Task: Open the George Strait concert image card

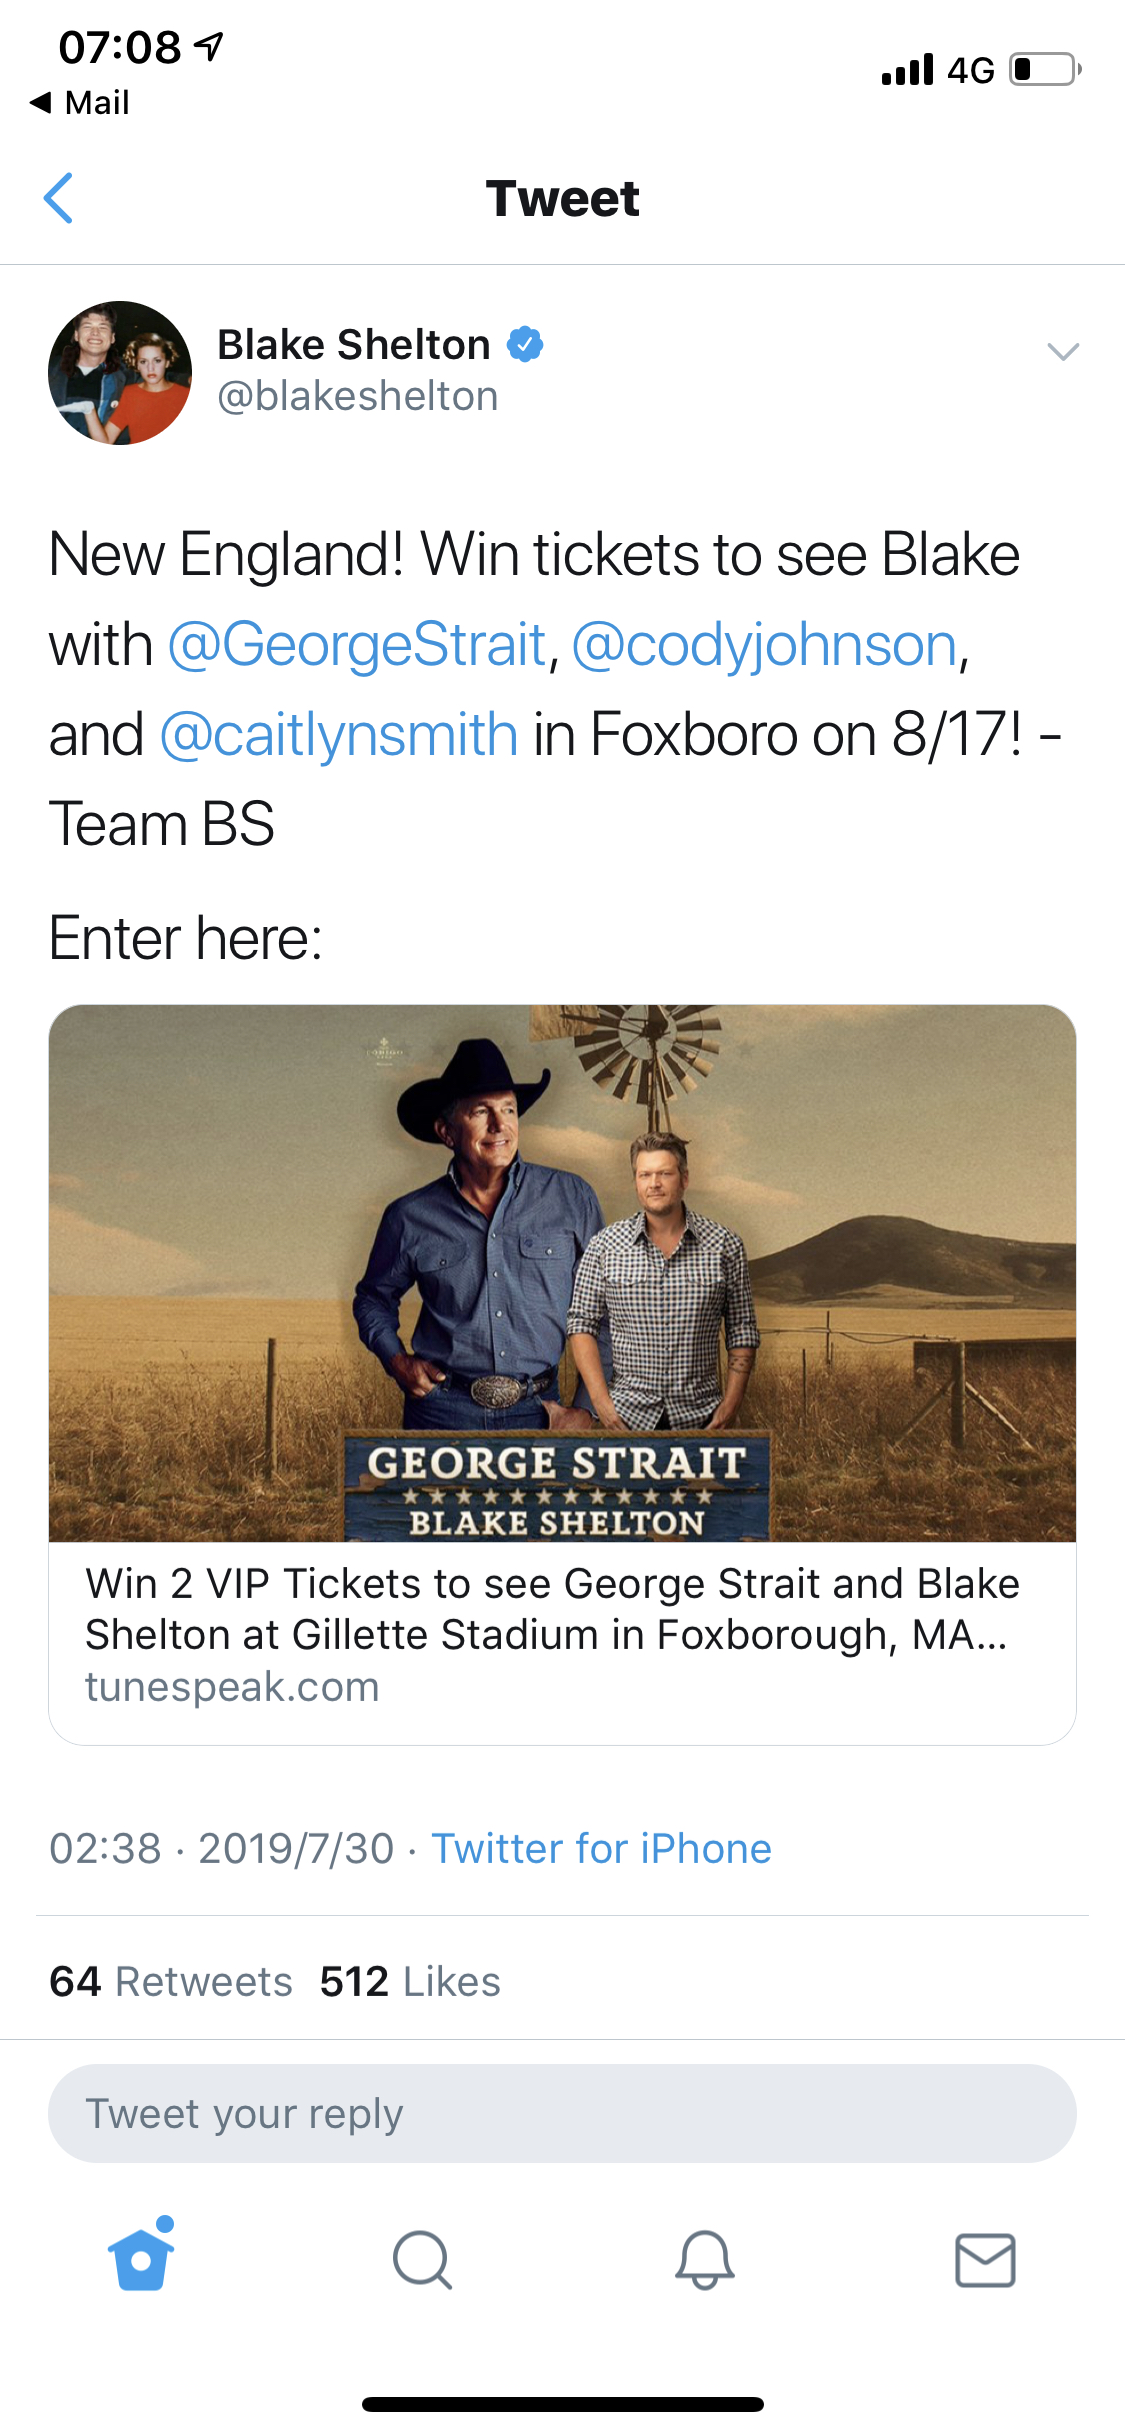Action: (562, 1272)
